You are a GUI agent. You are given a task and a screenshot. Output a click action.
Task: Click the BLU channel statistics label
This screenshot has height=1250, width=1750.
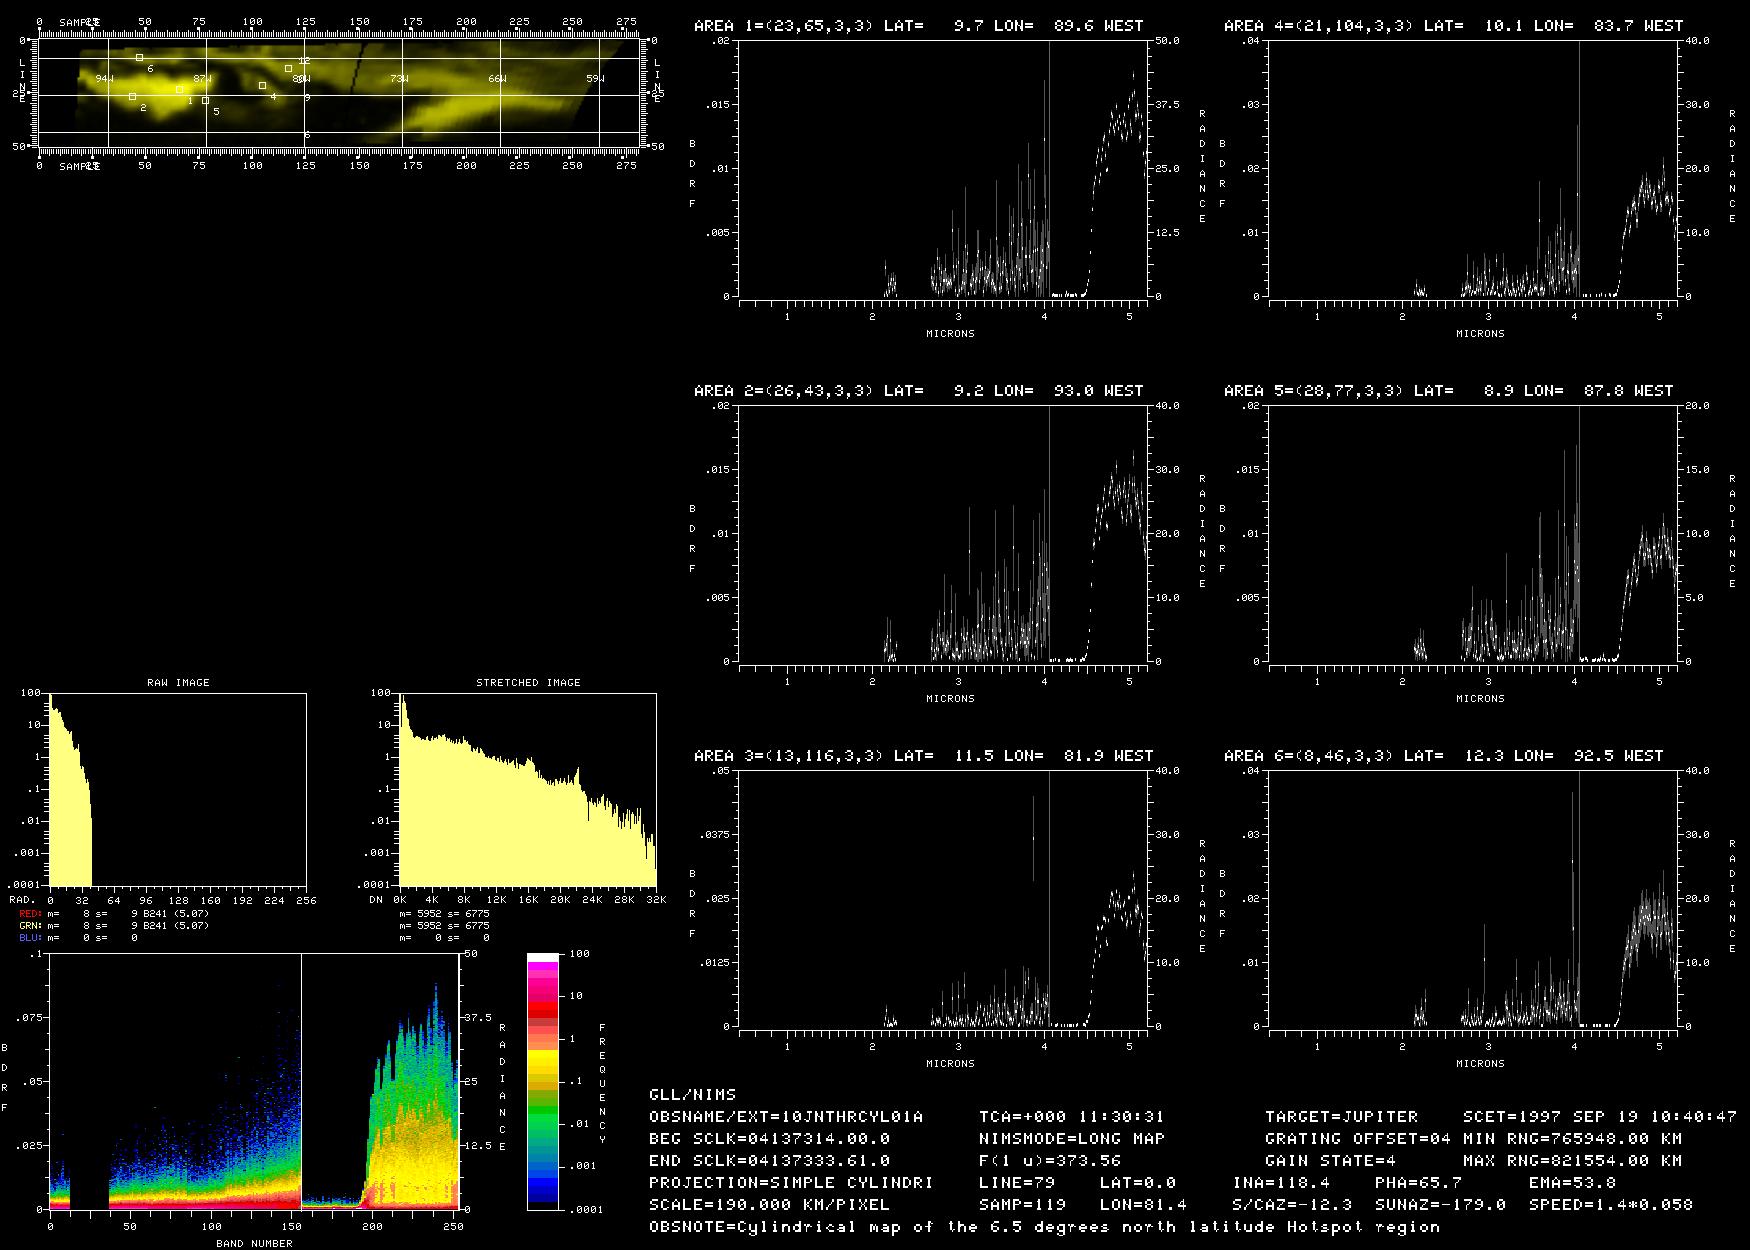[29, 938]
